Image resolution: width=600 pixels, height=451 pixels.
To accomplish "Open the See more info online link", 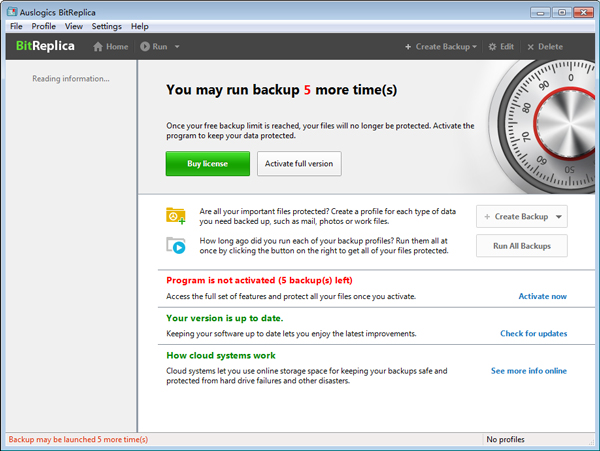I will pyautogui.click(x=528, y=371).
